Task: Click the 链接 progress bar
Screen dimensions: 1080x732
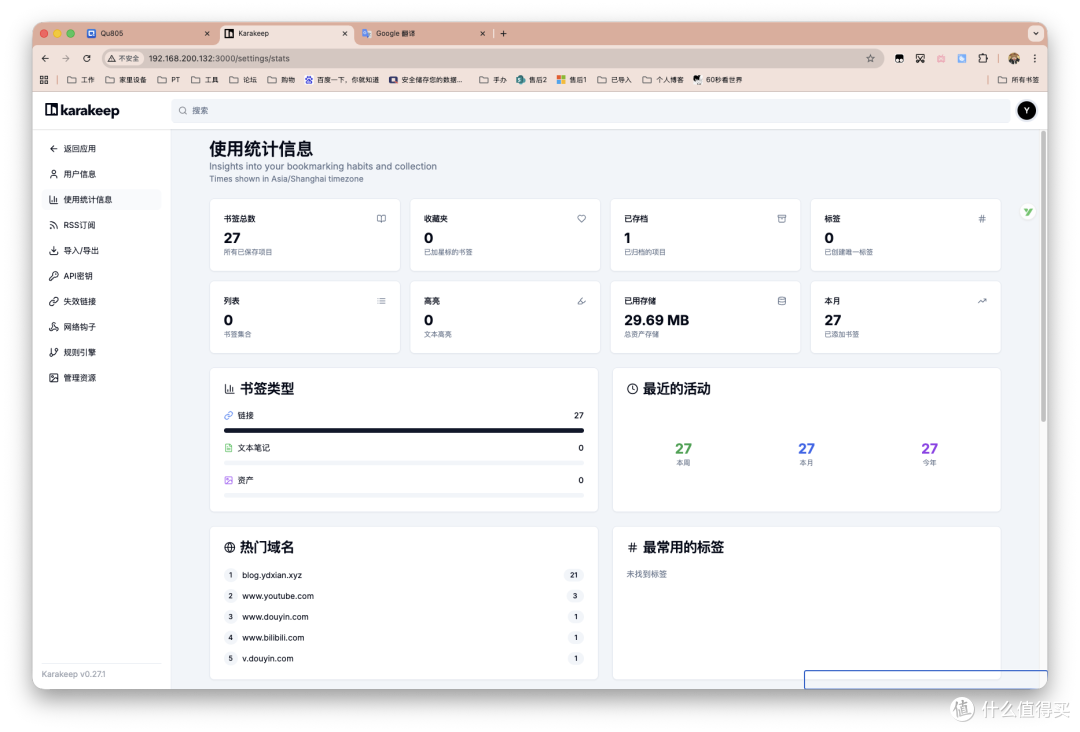Action: coord(404,430)
